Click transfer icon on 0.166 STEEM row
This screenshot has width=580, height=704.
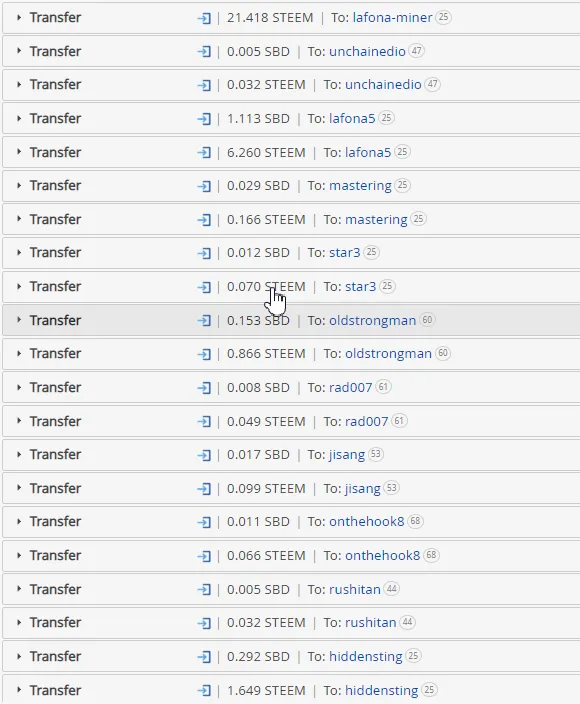pos(204,220)
